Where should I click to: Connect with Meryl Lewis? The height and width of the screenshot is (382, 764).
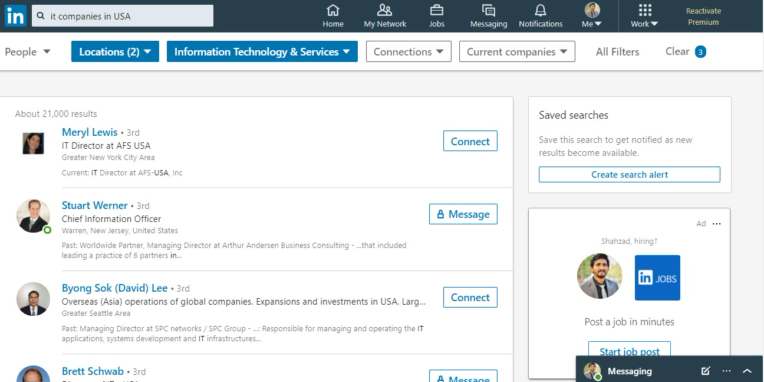coord(470,141)
